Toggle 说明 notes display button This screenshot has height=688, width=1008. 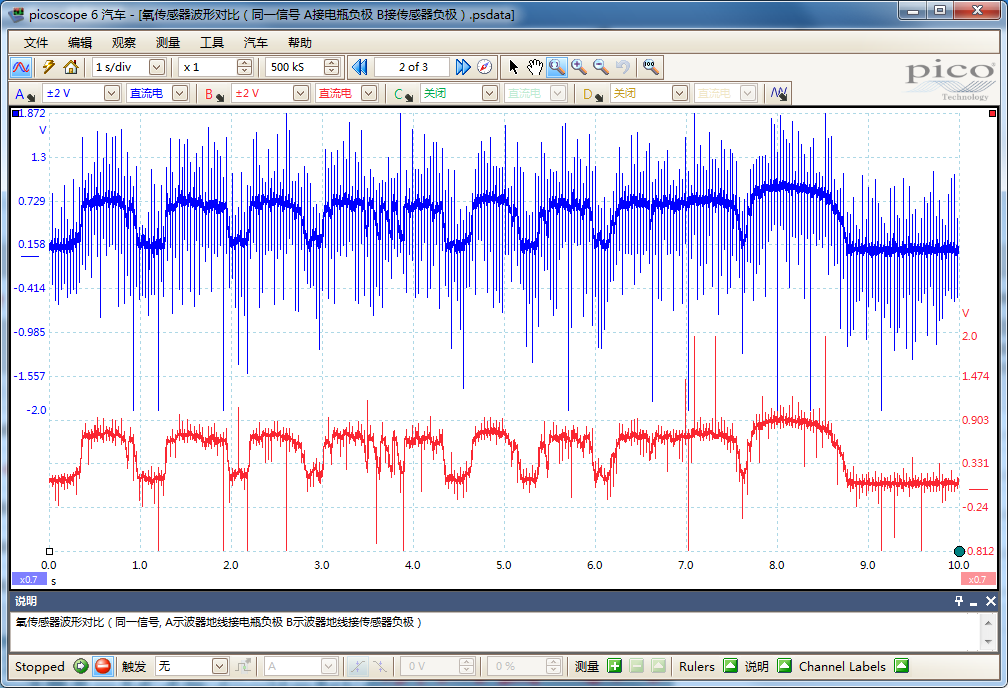pyautogui.click(x=784, y=666)
